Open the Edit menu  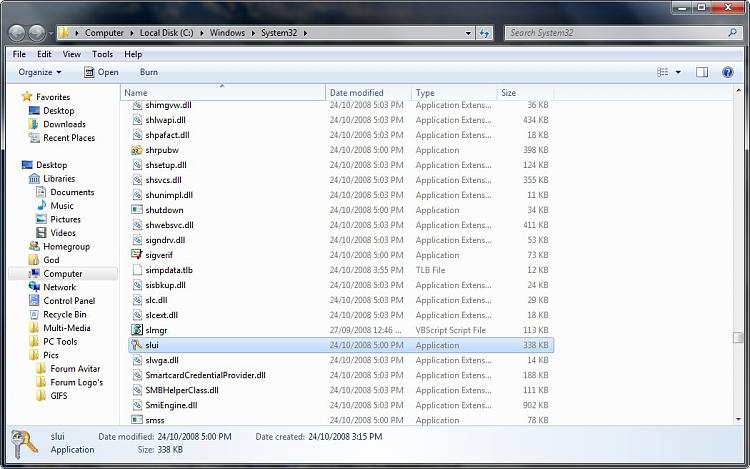(44, 54)
